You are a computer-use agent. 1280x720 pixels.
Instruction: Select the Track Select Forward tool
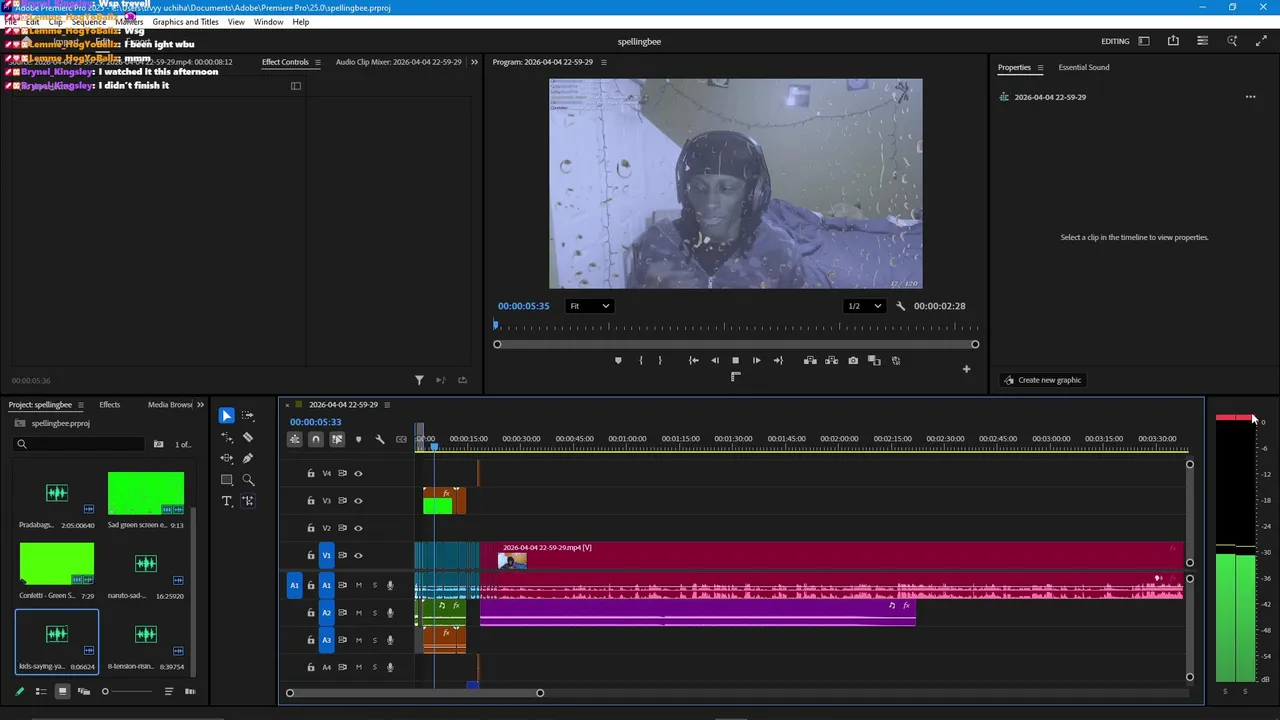click(x=248, y=416)
